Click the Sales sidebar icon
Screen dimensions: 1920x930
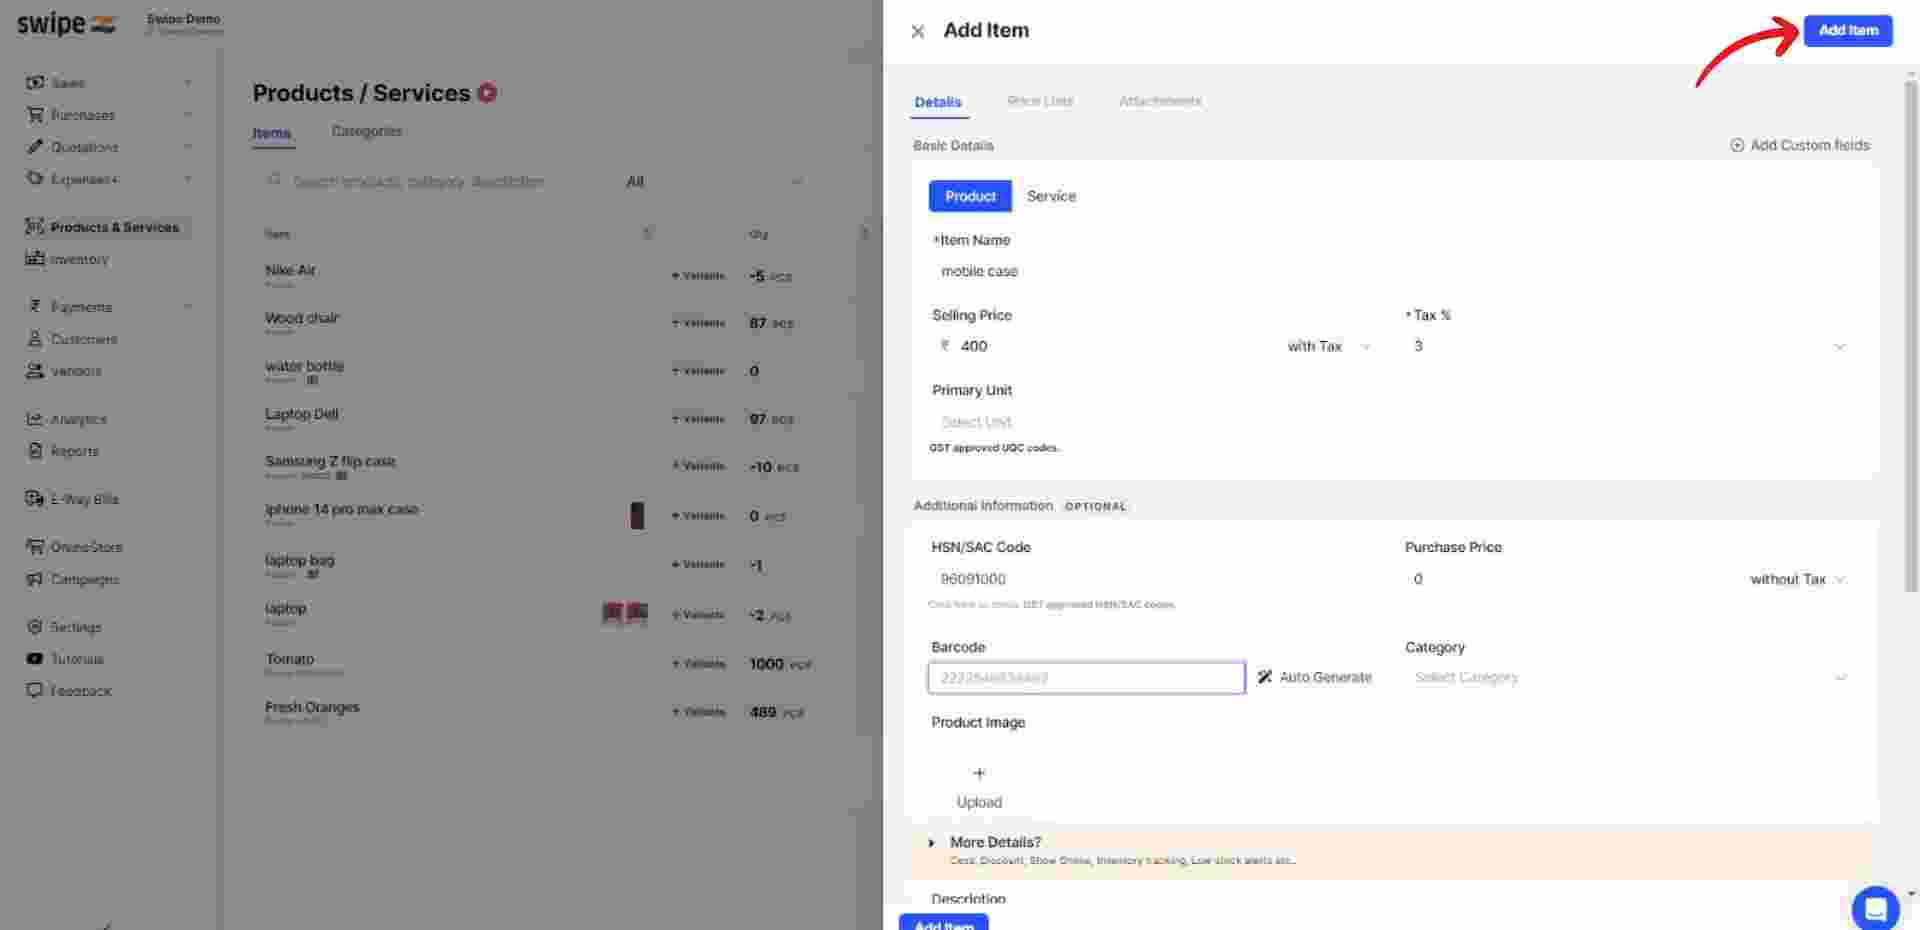pyautogui.click(x=35, y=83)
